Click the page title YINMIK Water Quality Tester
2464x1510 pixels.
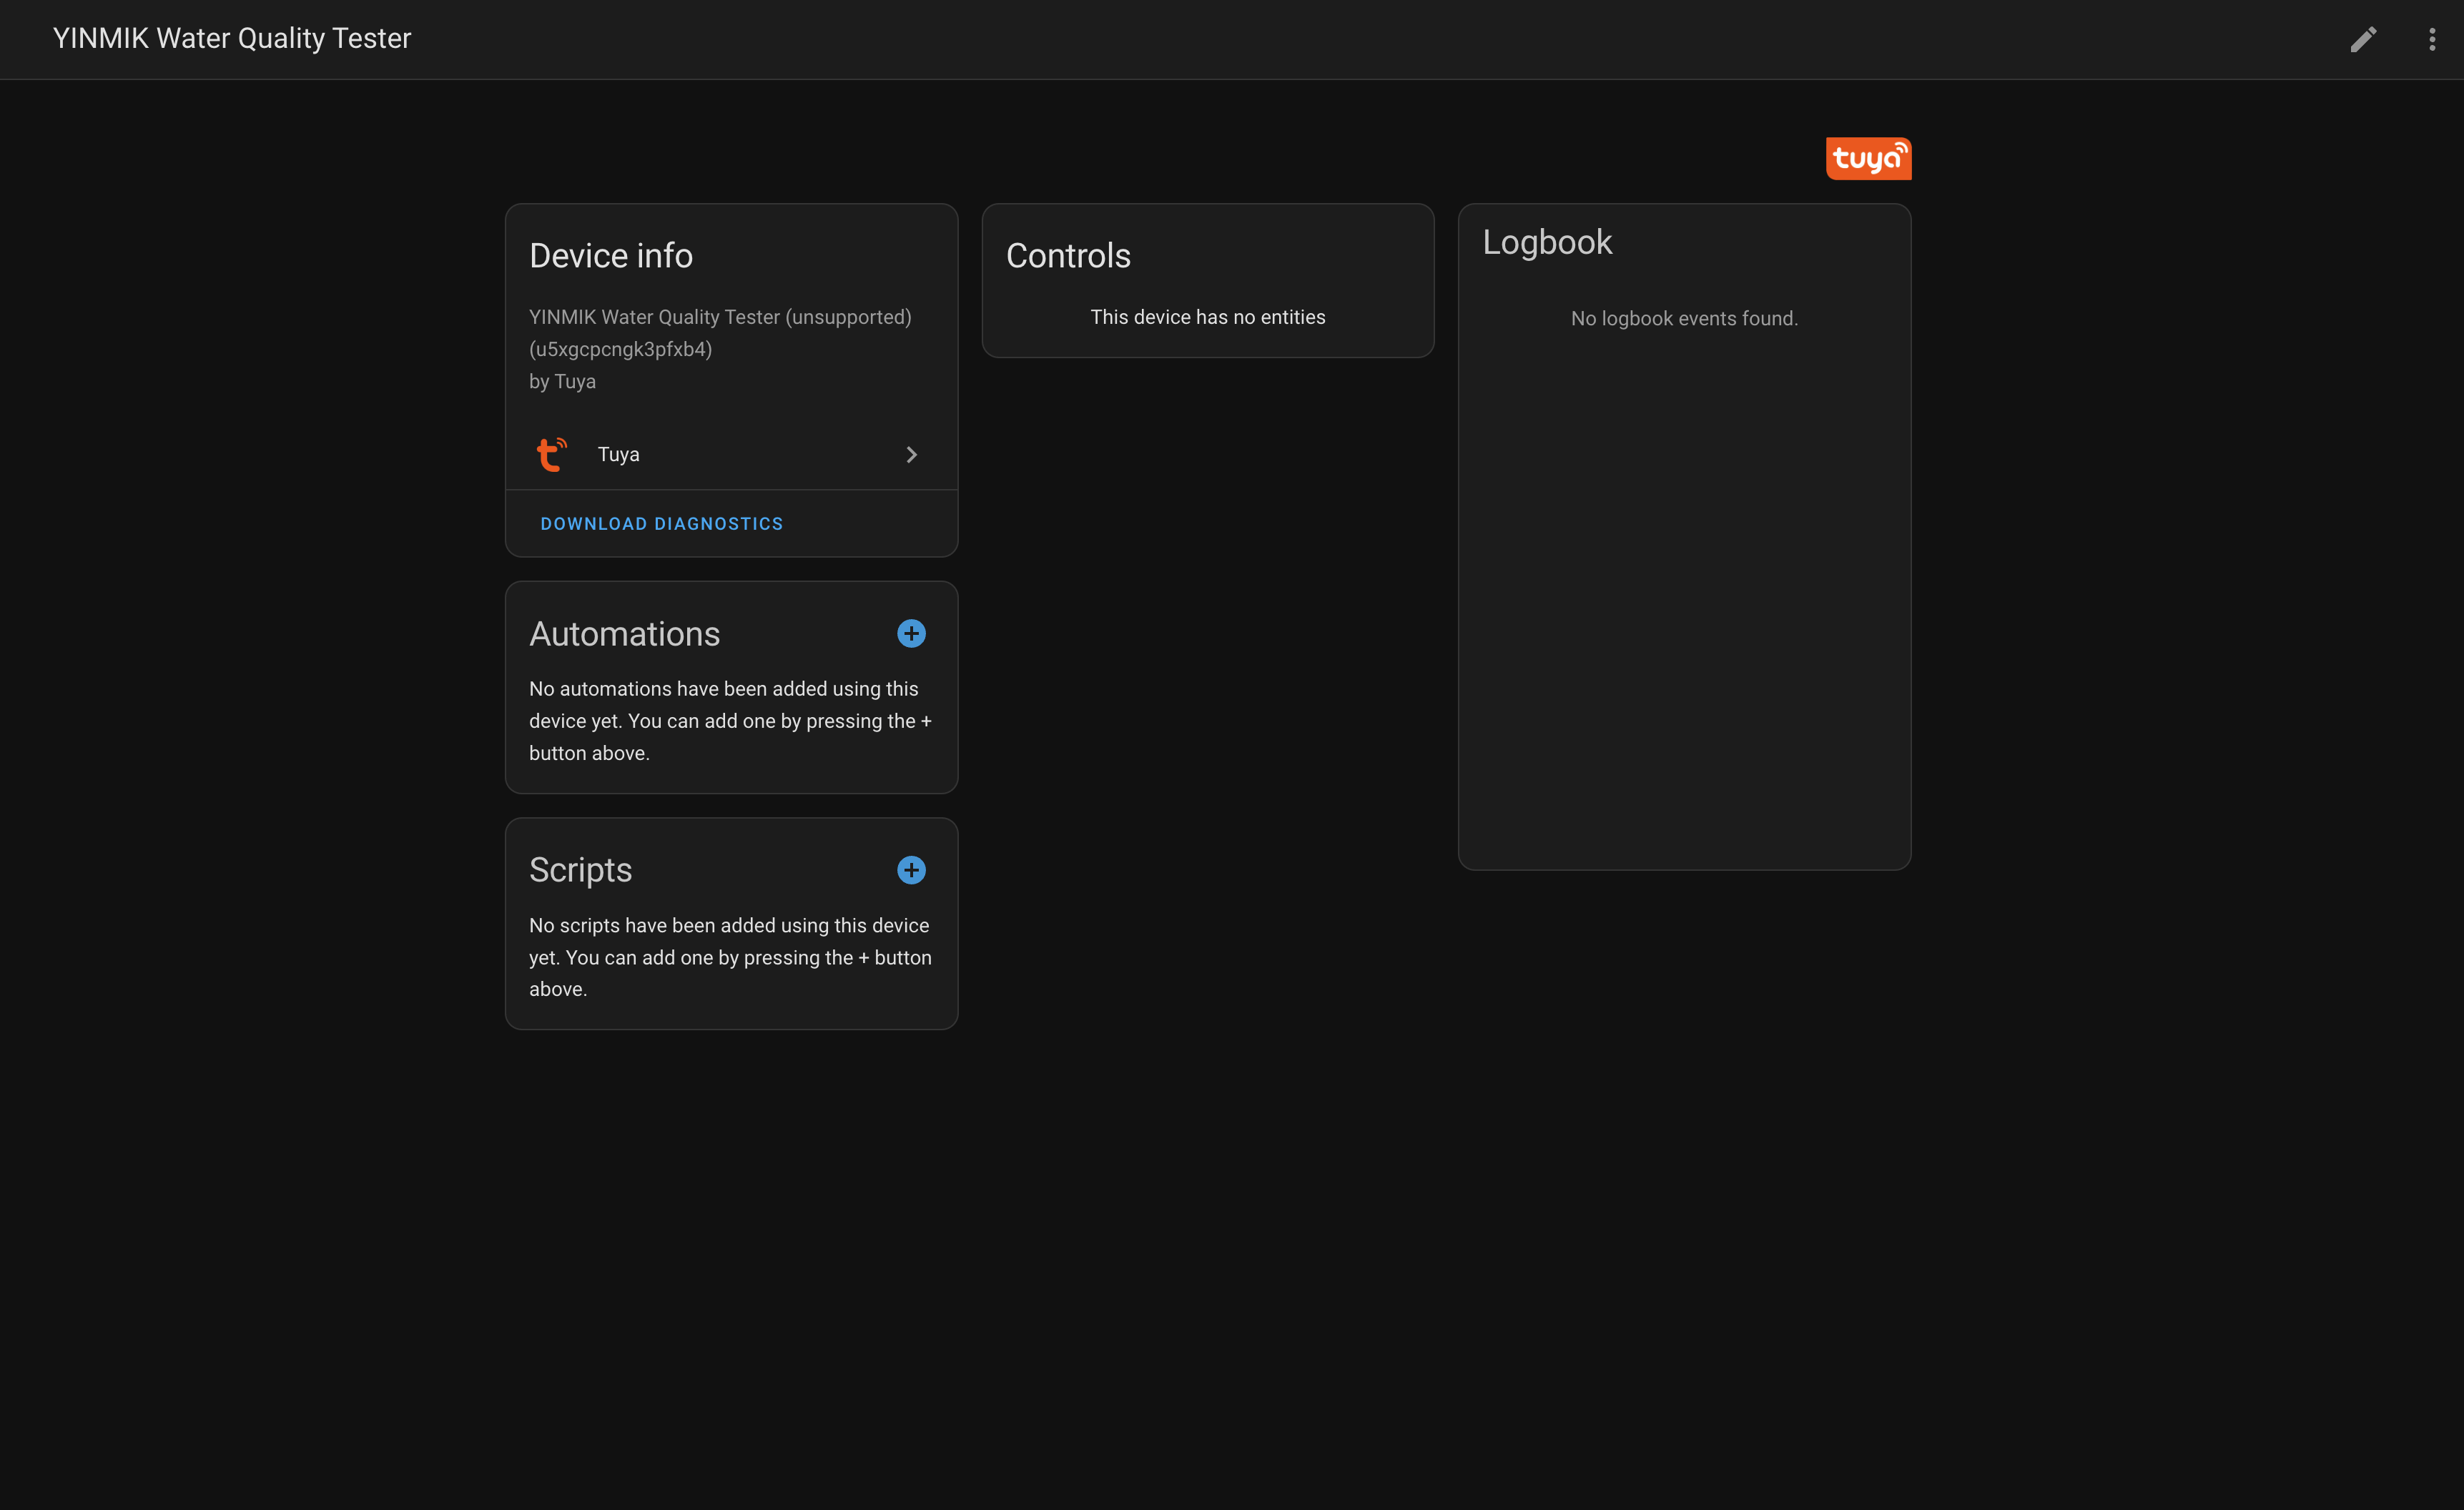click(x=232, y=38)
